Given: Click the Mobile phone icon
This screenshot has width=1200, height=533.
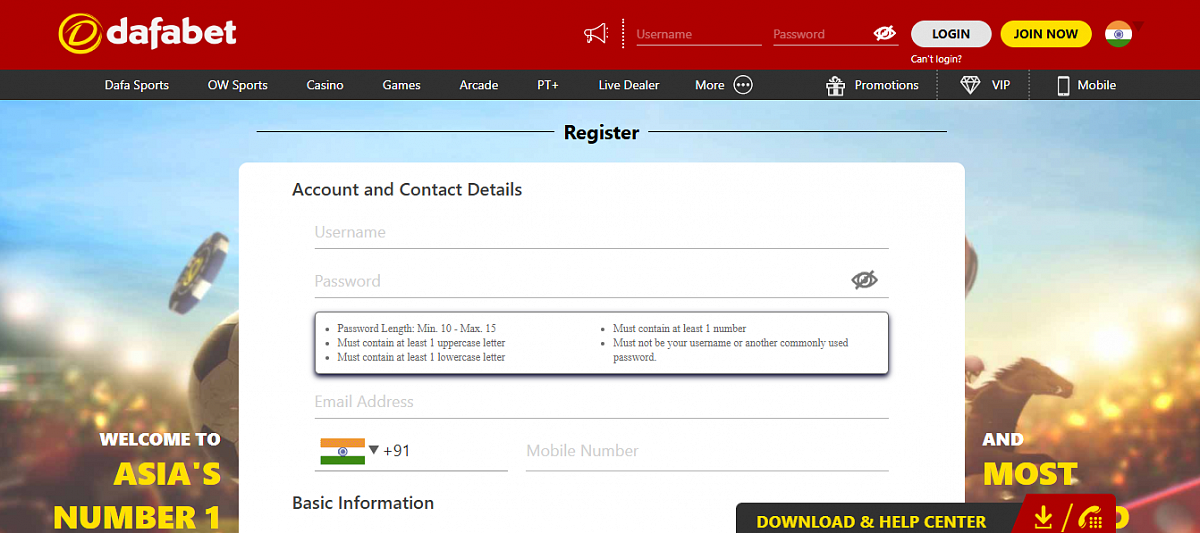Looking at the screenshot, I should click(x=1063, y=85).
